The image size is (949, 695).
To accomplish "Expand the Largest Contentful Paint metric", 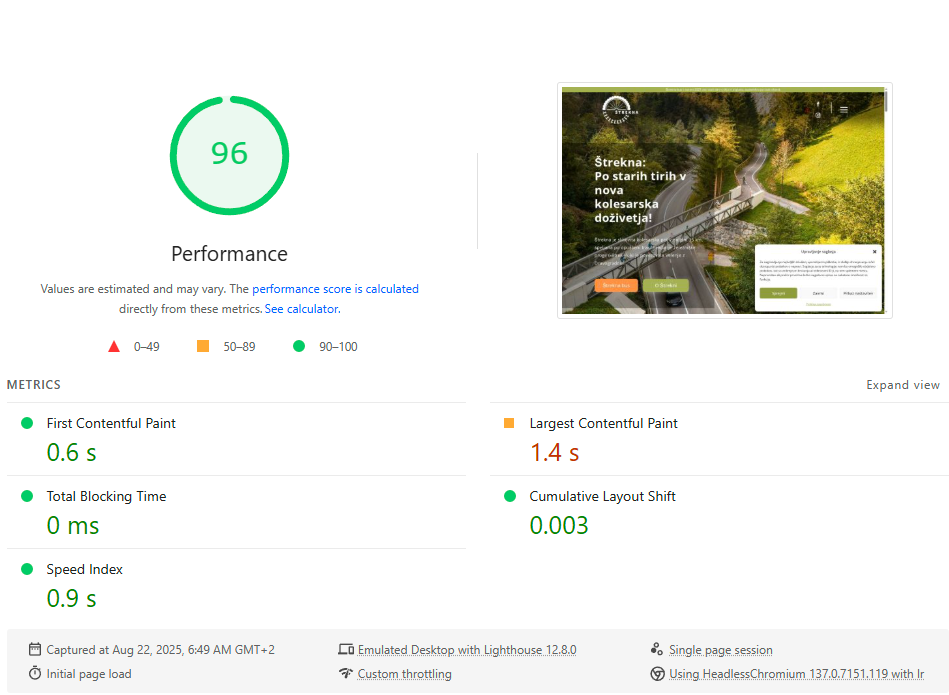I will [603, 424].
